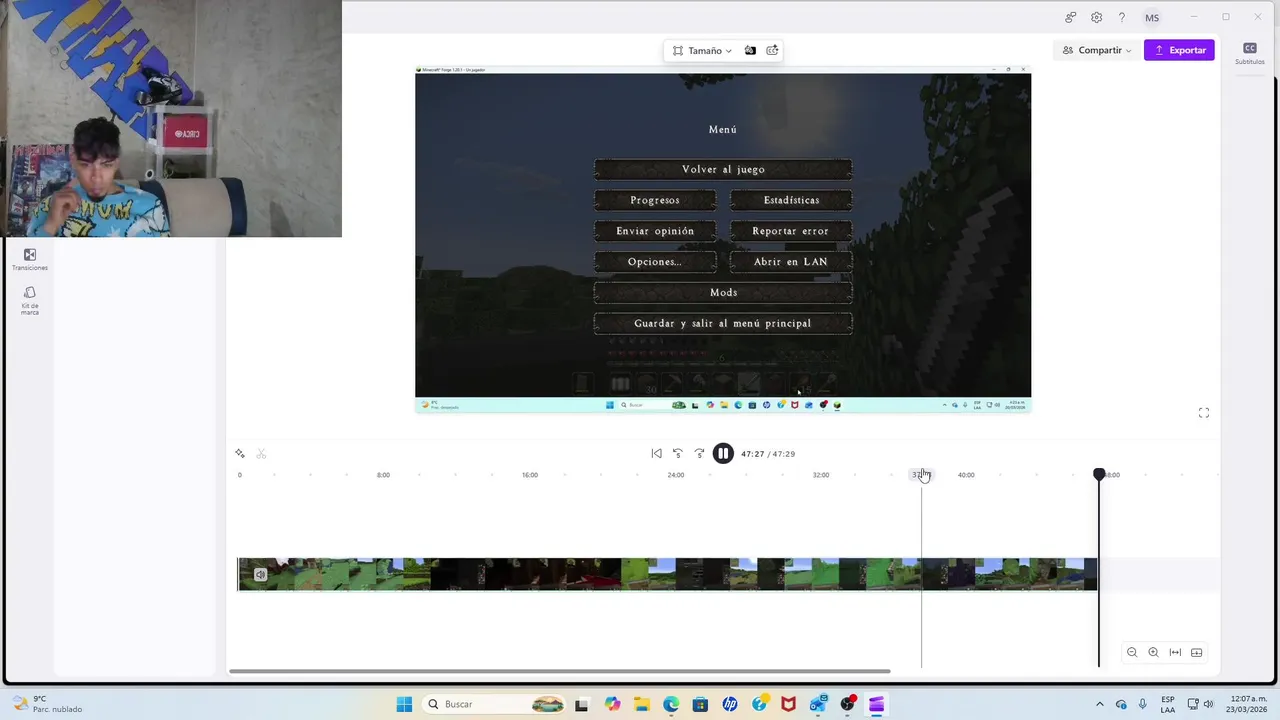
Task: Click the 24:00 mark on timeline ruler
Action: pyautogui.click(x=676, y=475)
